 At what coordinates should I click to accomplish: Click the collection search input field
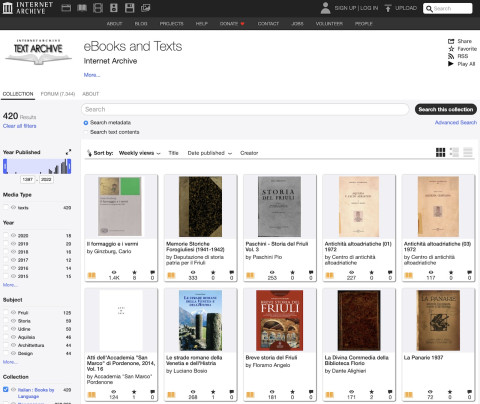pos(245,109)
